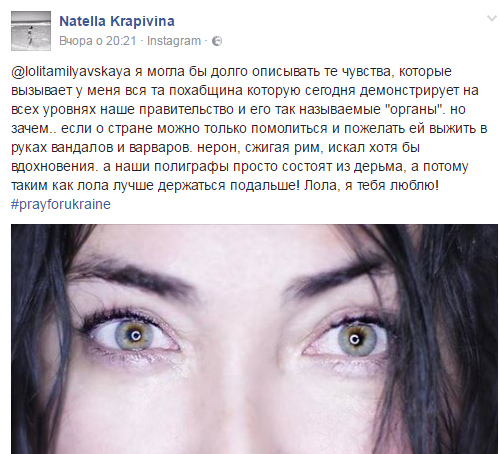The width and height of the screenshot is (500, 454).
Task: Click the Natella Krapivina name link
Action: click(117, 21)
